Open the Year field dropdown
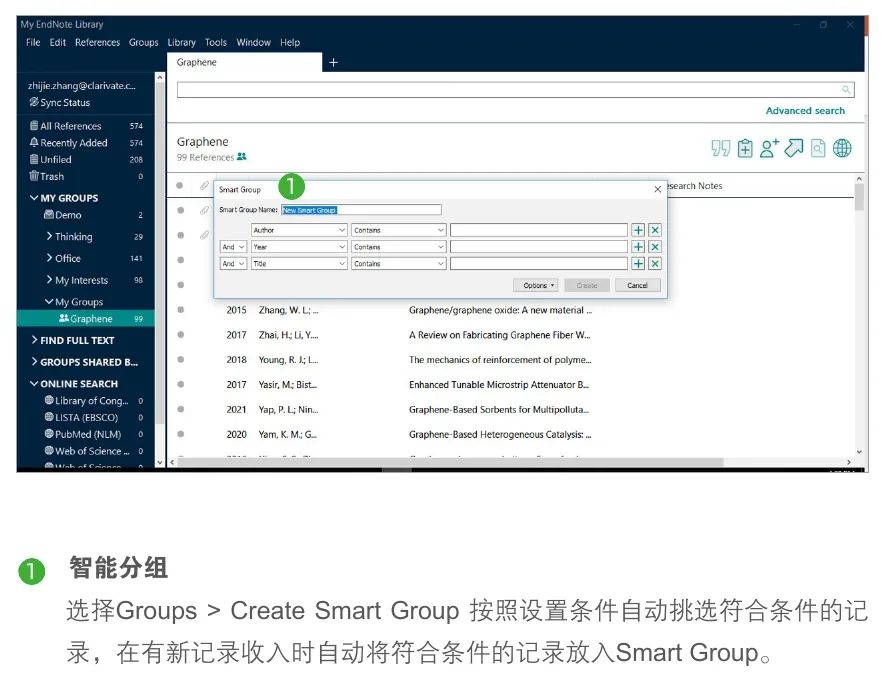Screen dimensions: 887x689 [299, 247]
